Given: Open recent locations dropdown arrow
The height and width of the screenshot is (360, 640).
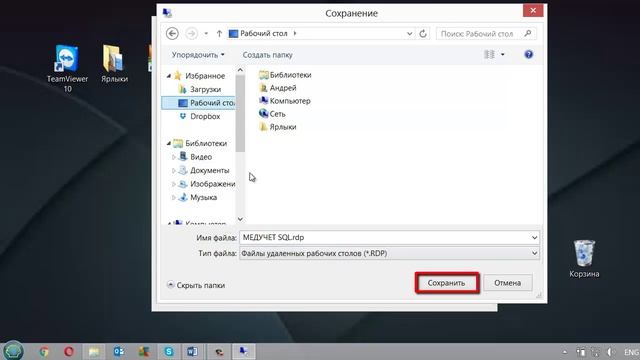Looking at the screenshot, I should [206, 33].
